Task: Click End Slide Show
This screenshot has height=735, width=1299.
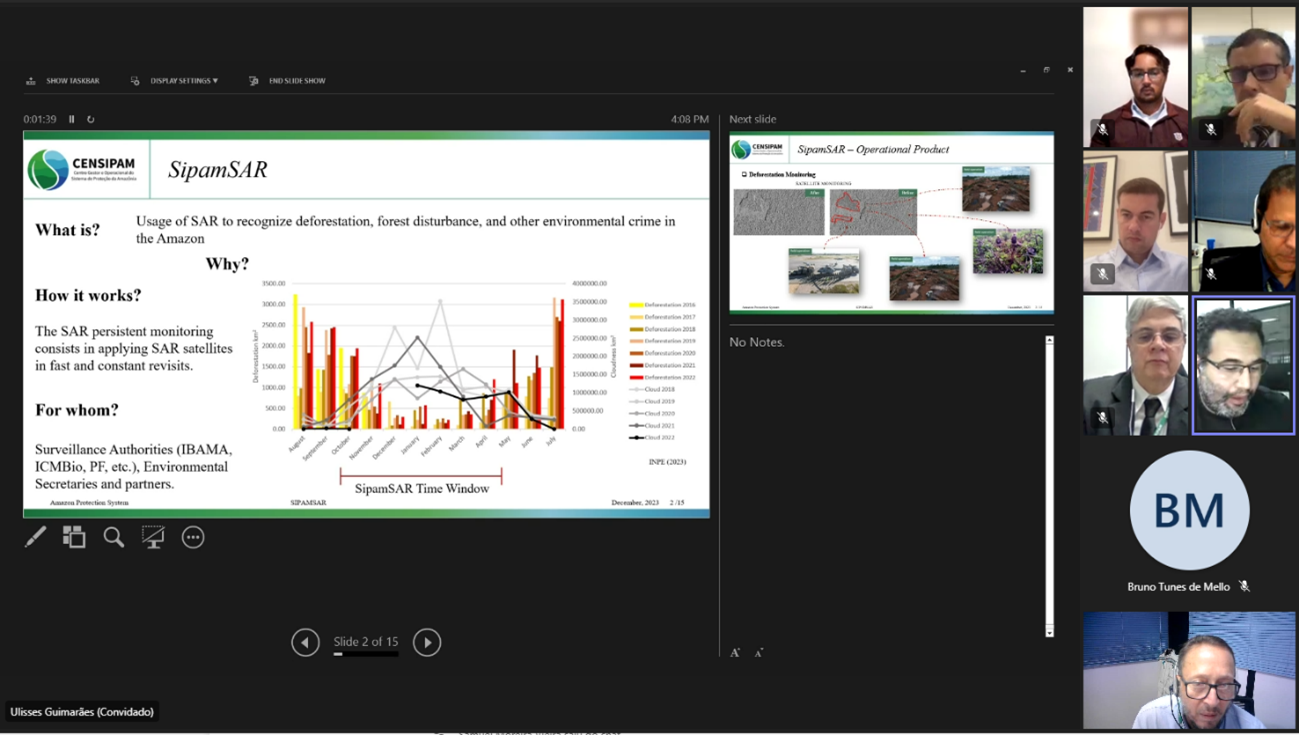Action: [x=288, y=81]
